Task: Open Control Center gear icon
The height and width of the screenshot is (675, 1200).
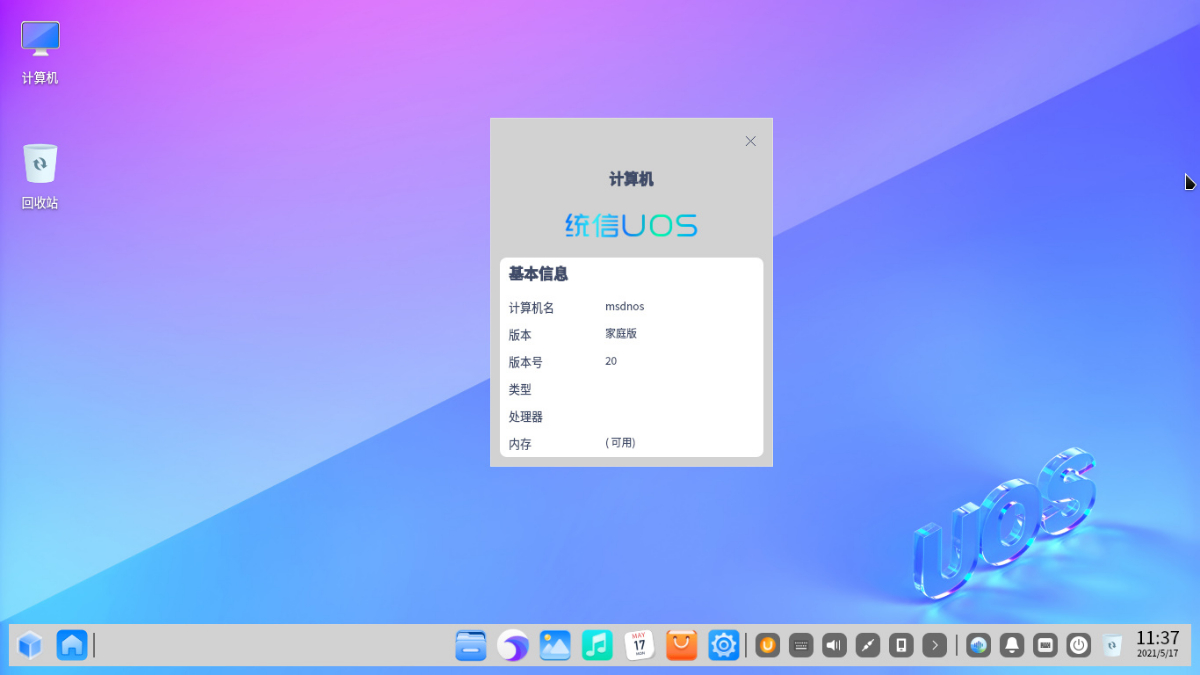Action: pyautogui.click(x=723, y=645)
